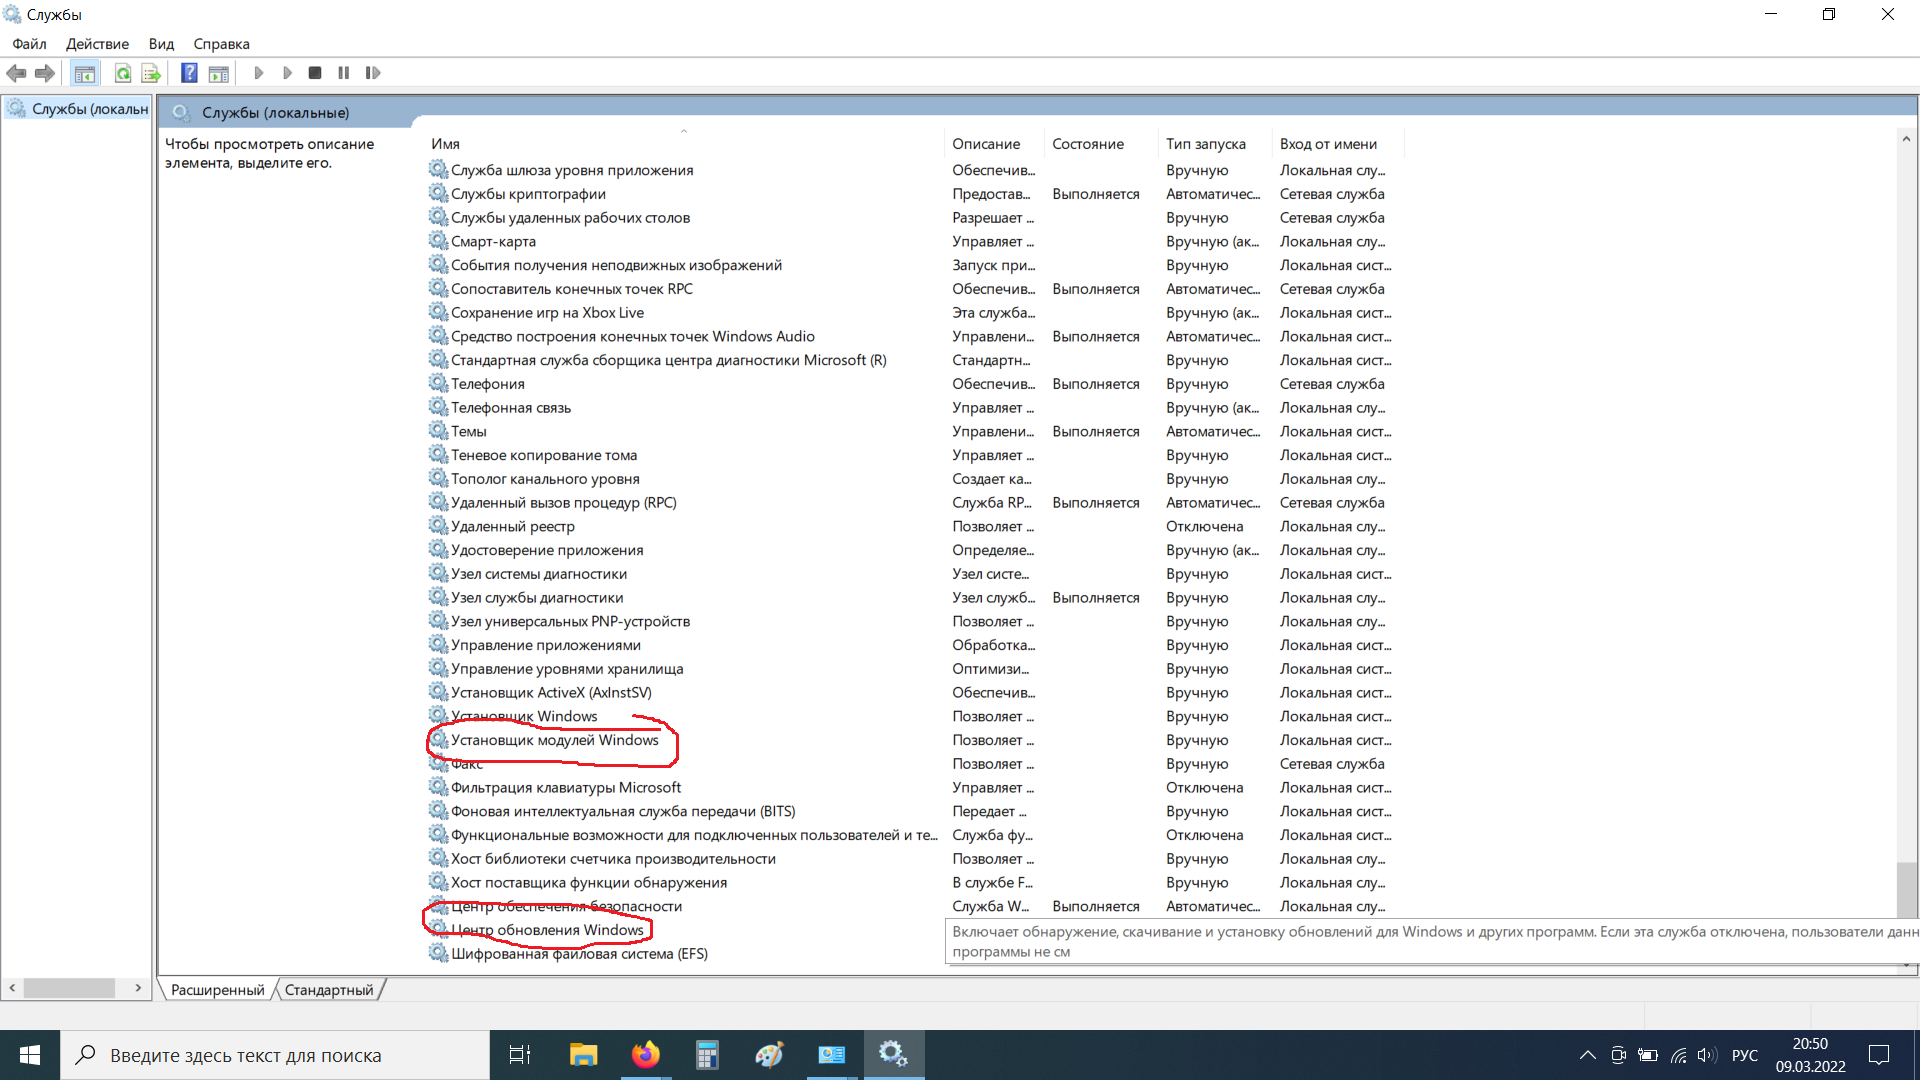This screenshot has width=1920, height=1080.
Task: Open the Справка menu
Action: [x=221, y=44]
